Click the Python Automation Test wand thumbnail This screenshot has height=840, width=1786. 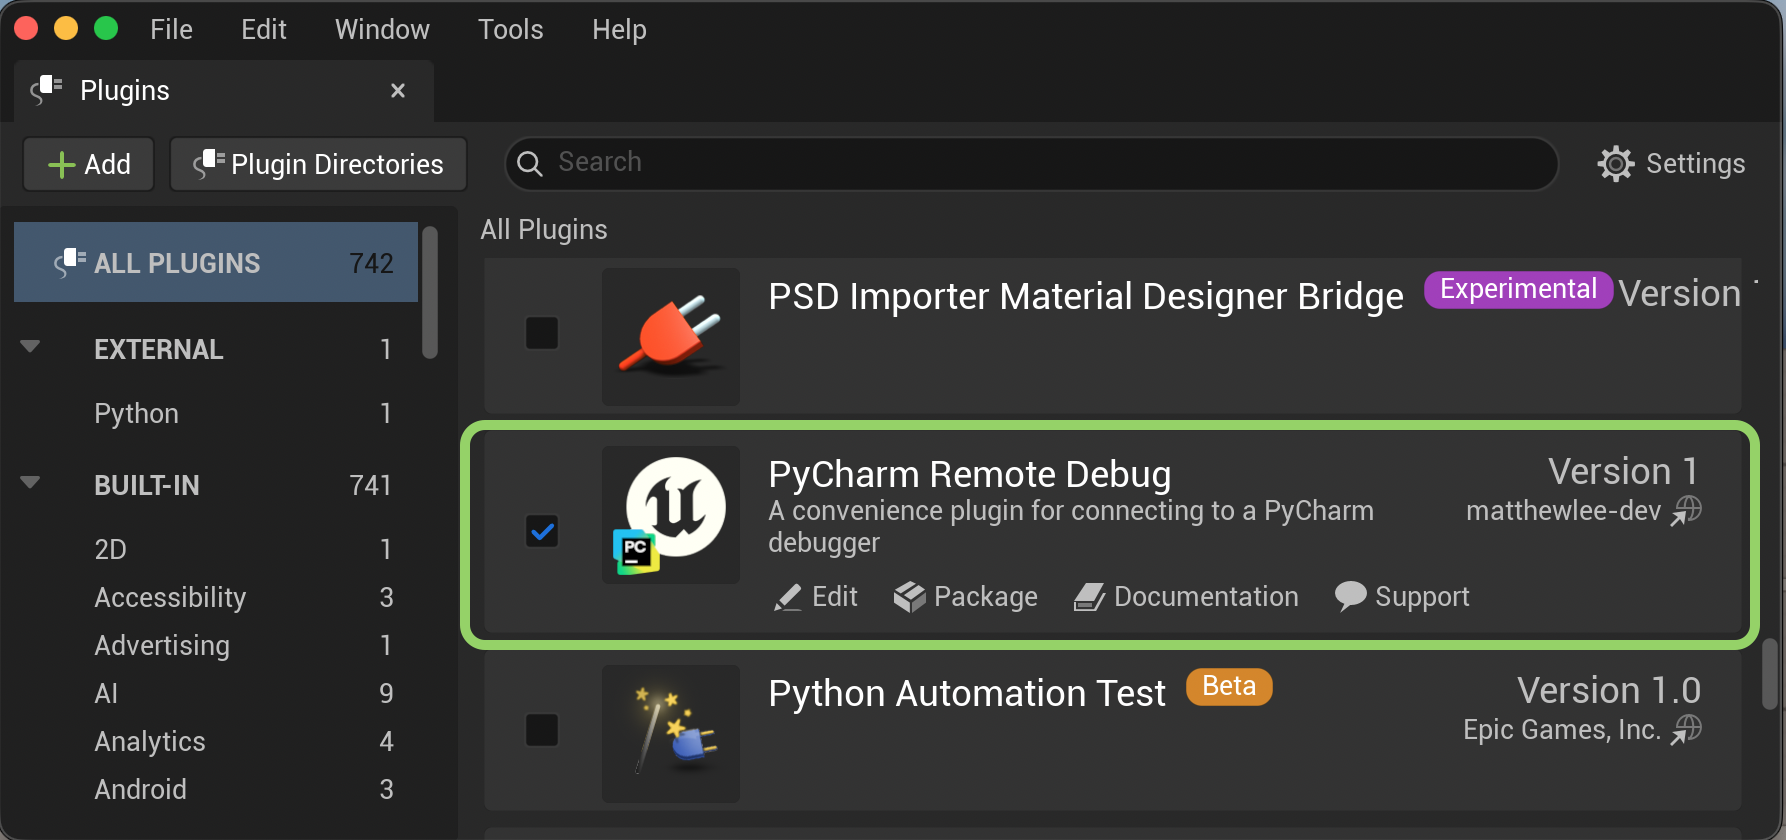pos(671,733)
